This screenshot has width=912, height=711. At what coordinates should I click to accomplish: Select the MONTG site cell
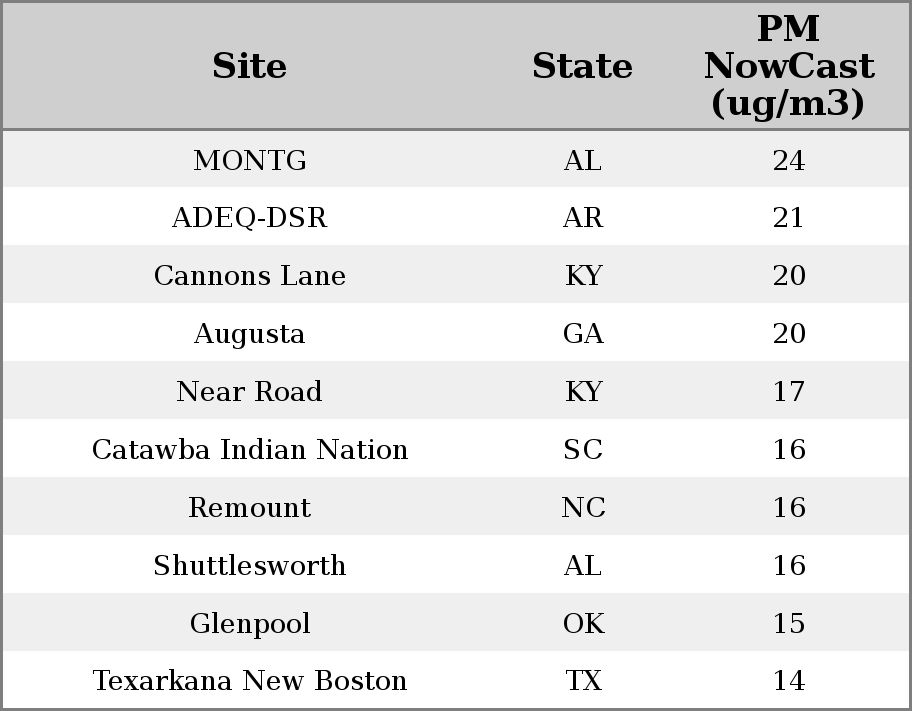(x=250, y=161)
